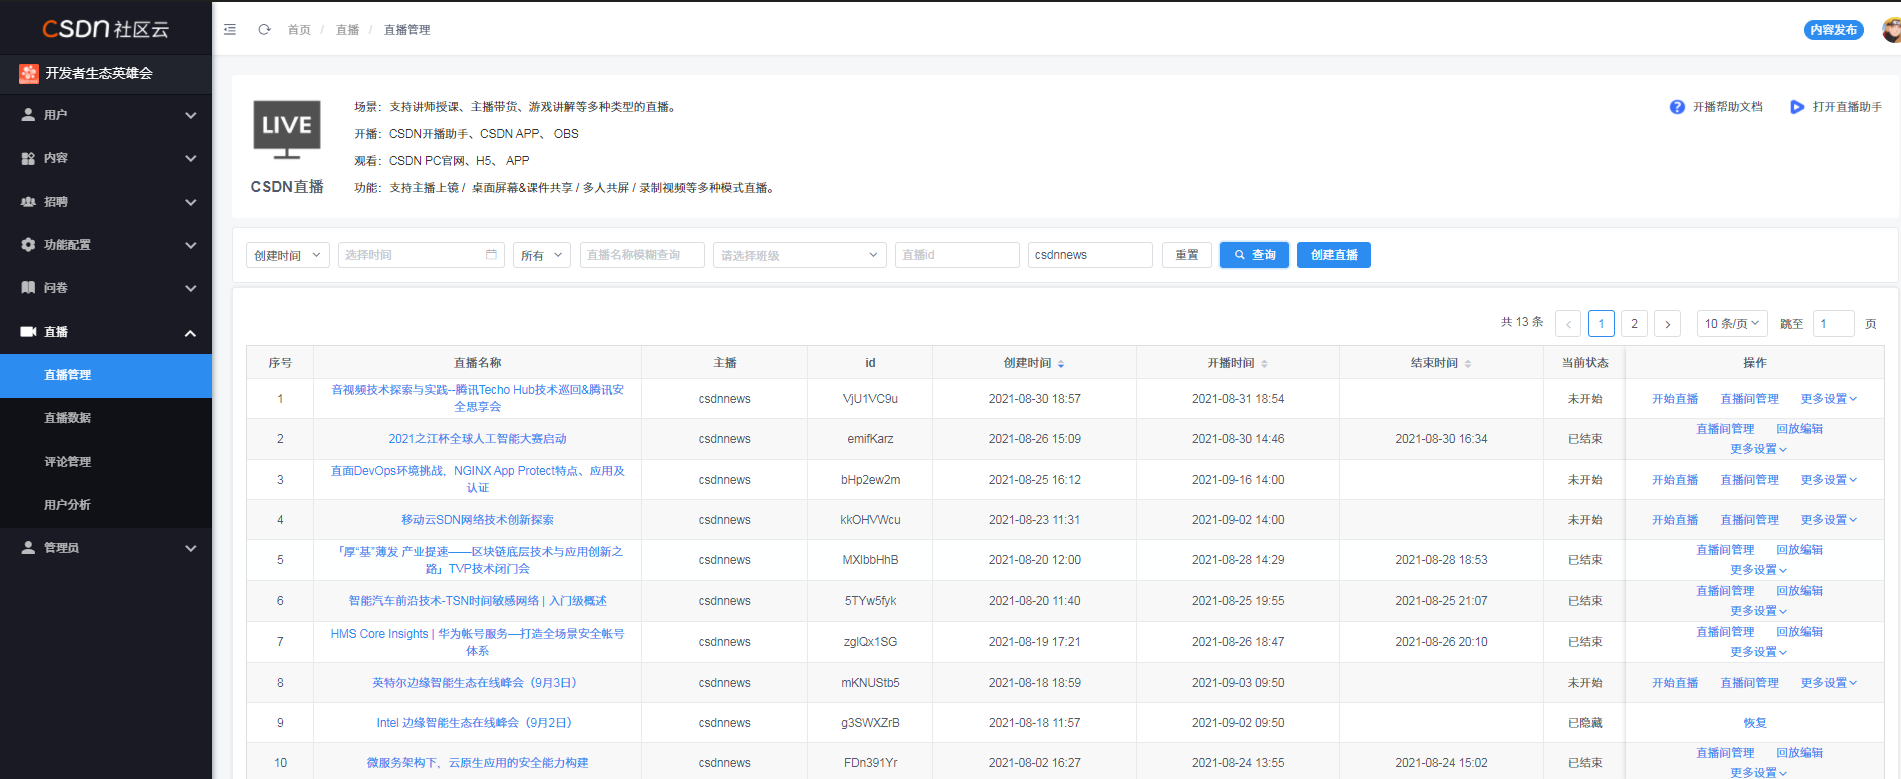Image resolution: width=1901 pixels, height=779 pixels.
Task: Click the id cell kkOHVWcu
Action: click(x=870, y=520)
